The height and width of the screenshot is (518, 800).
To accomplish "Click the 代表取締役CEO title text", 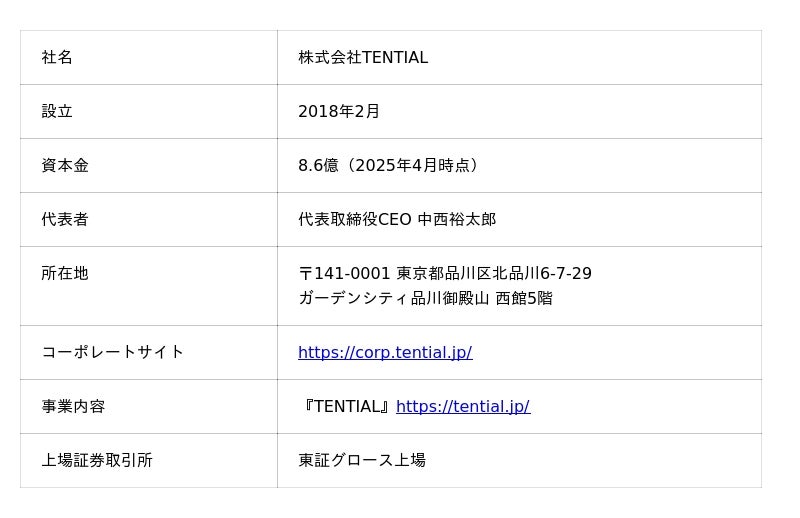I will click(354, 220).
